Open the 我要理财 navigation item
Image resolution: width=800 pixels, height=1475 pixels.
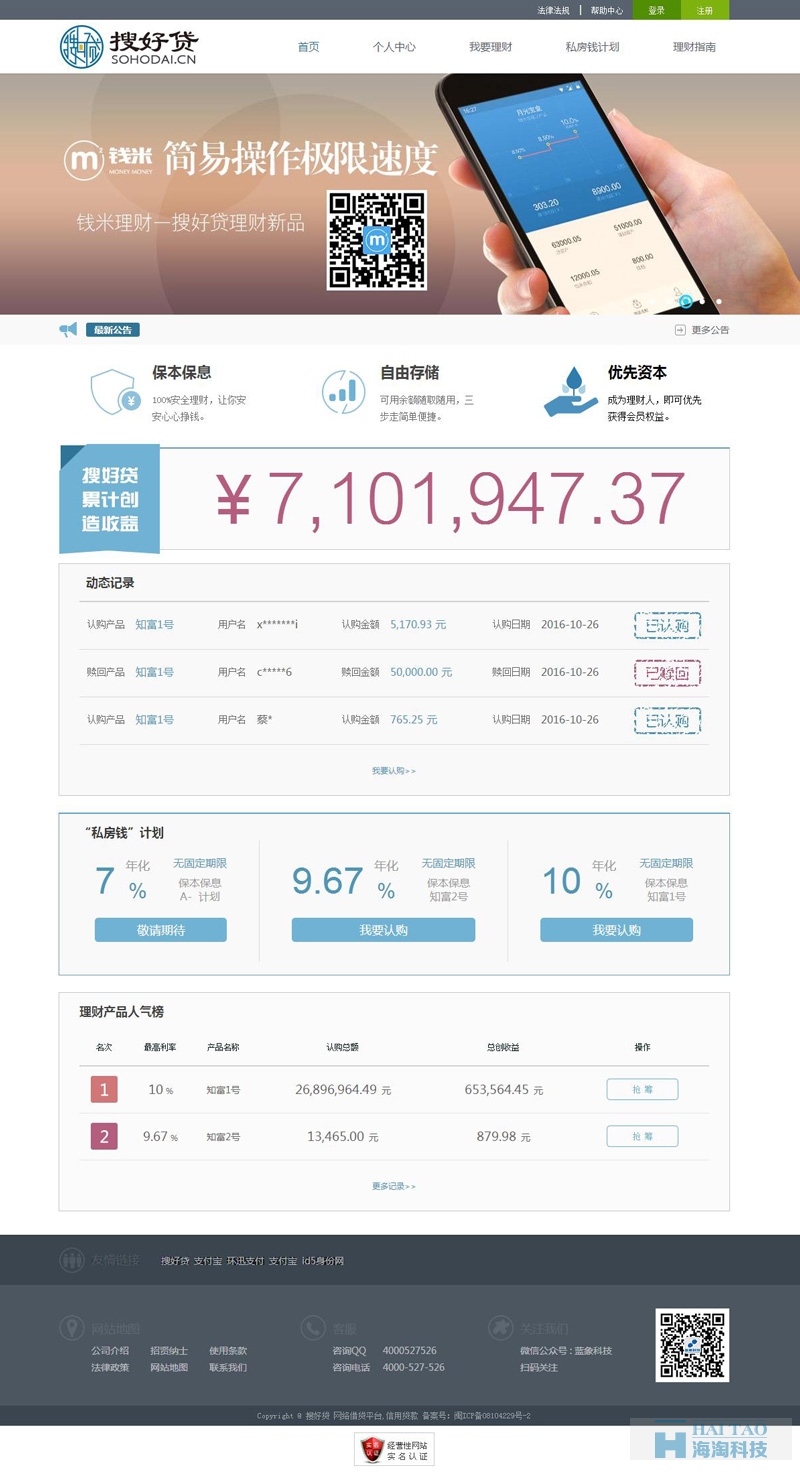(491, 47)
